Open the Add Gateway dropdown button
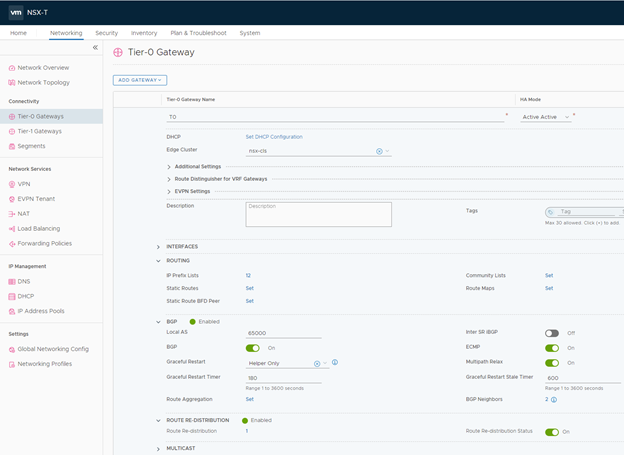Screen dimensions: 624x455 140,80
